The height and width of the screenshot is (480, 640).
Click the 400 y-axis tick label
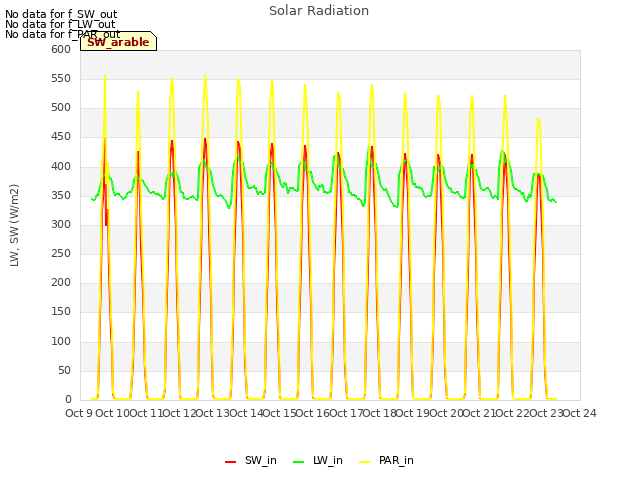(x=61, y=167)
